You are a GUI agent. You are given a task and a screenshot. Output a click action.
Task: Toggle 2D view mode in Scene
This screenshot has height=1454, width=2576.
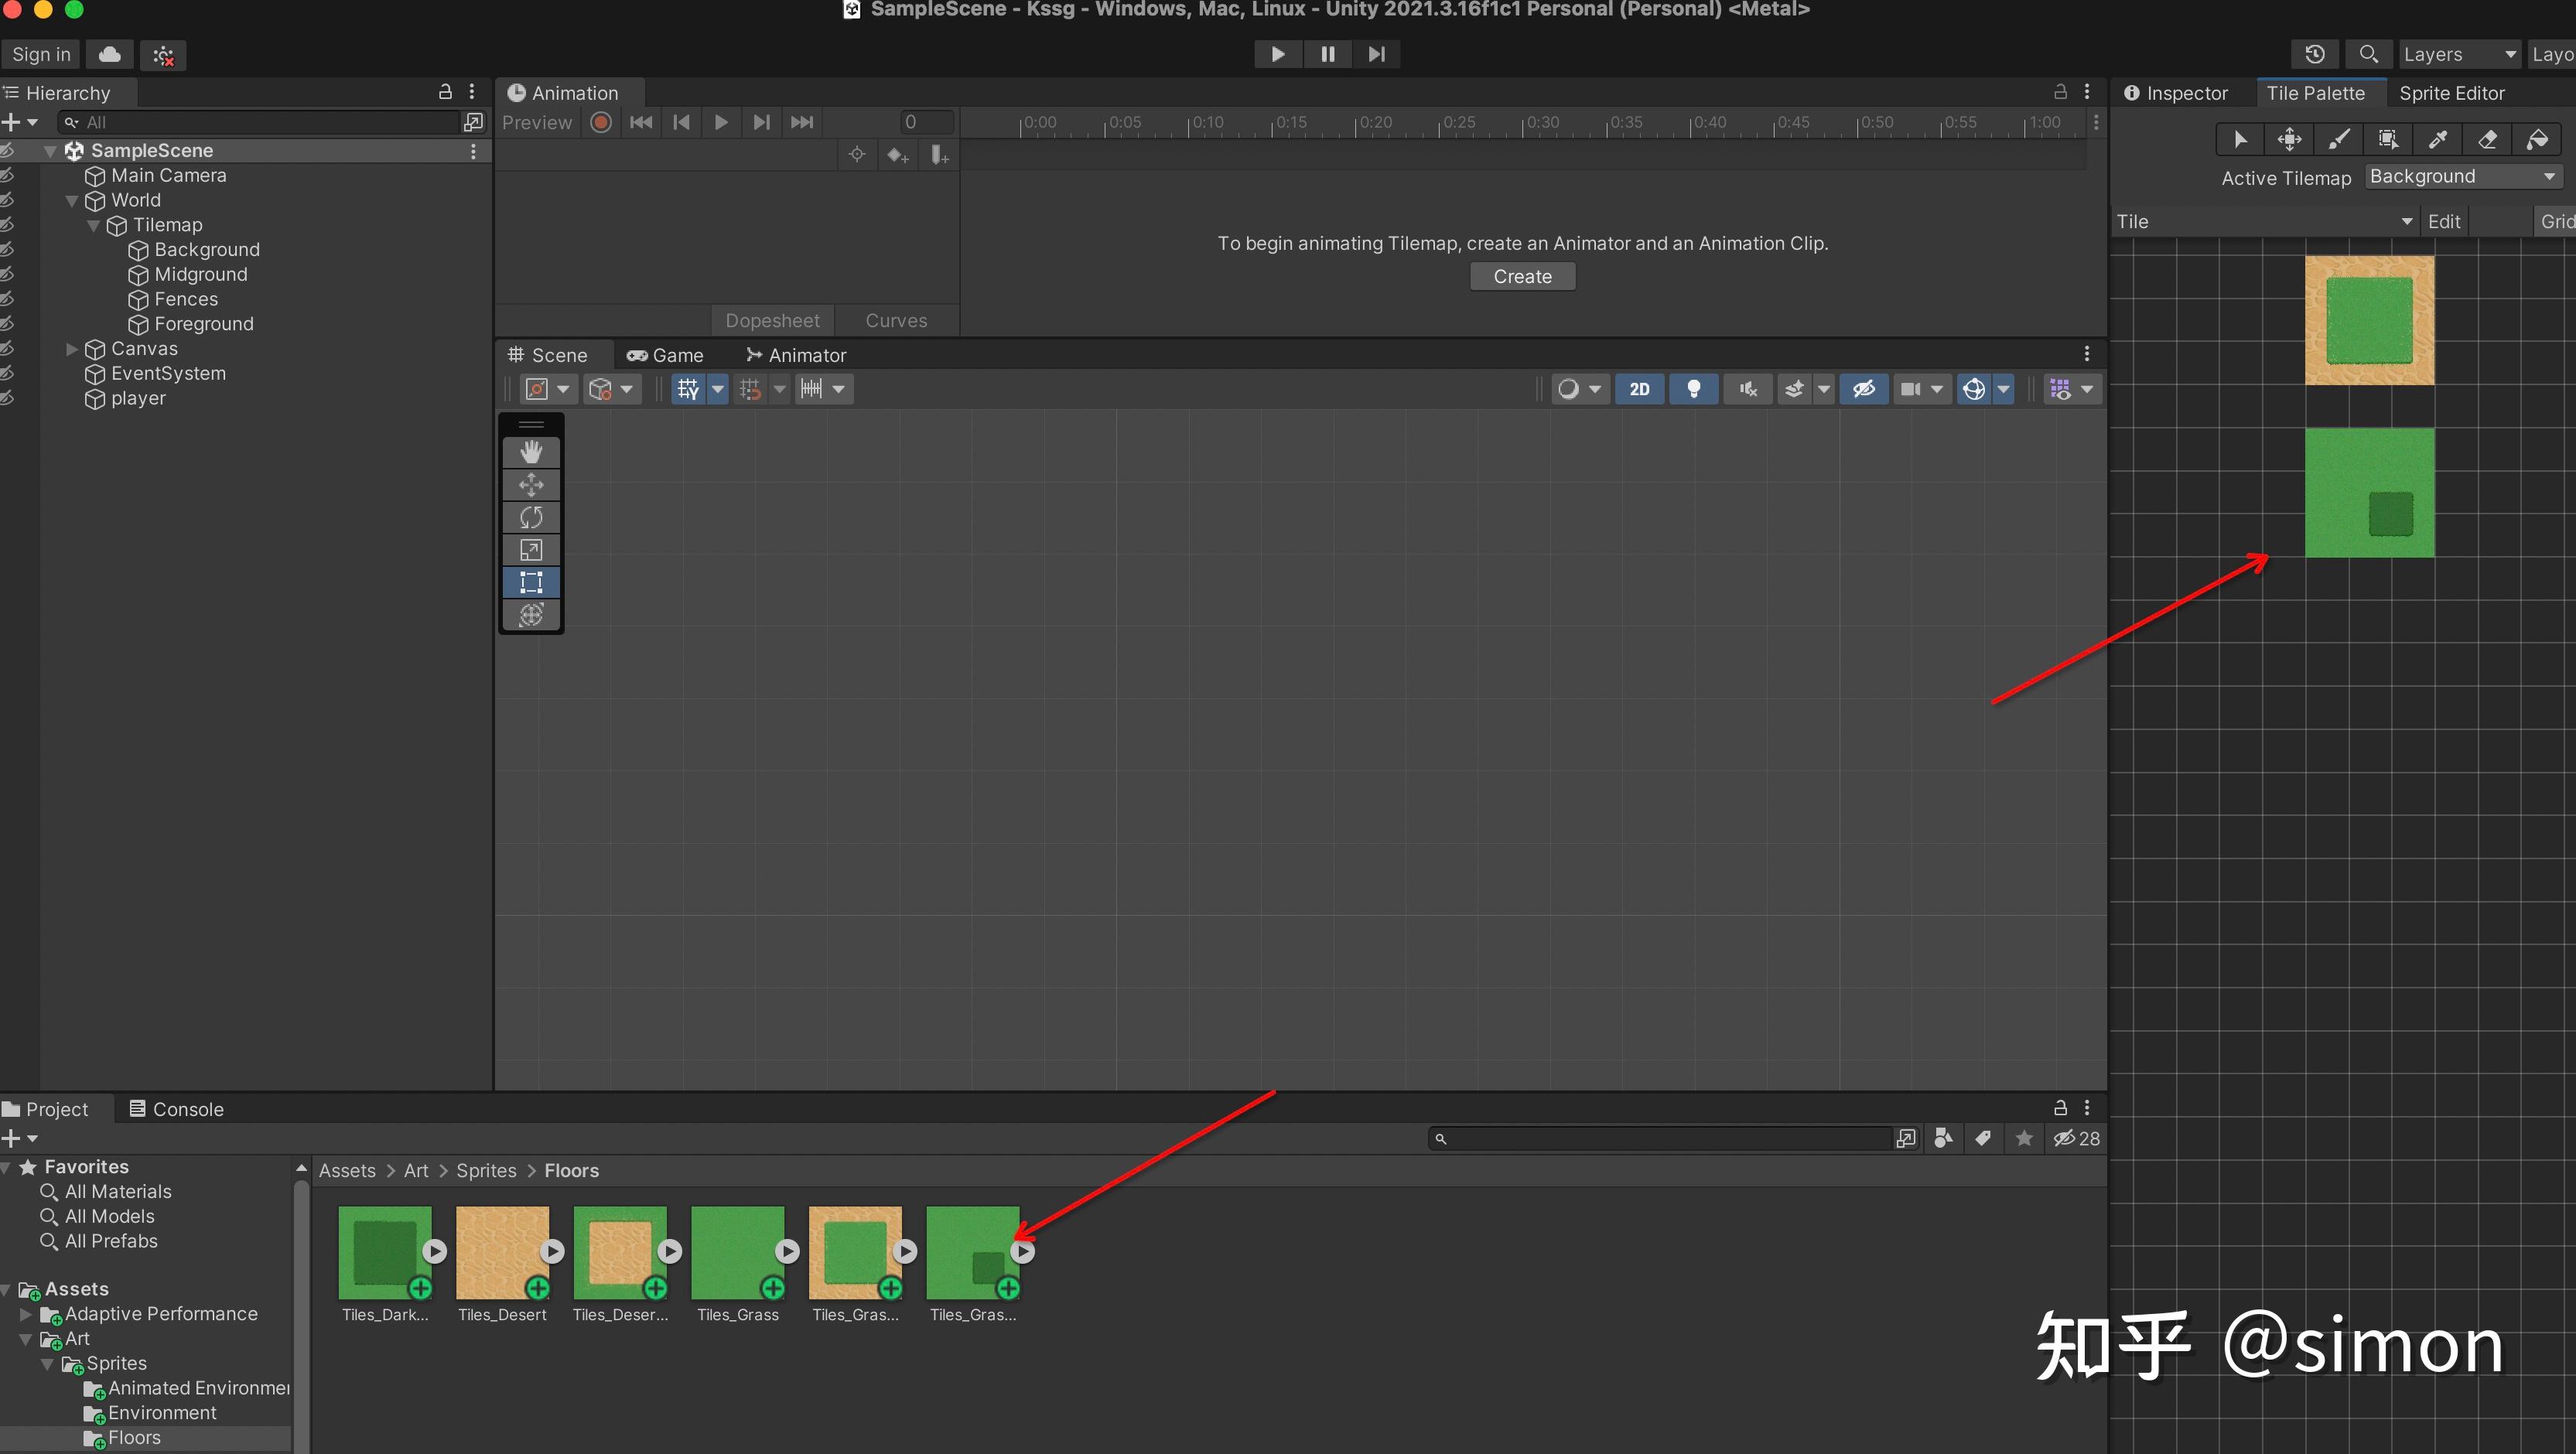1639,389
